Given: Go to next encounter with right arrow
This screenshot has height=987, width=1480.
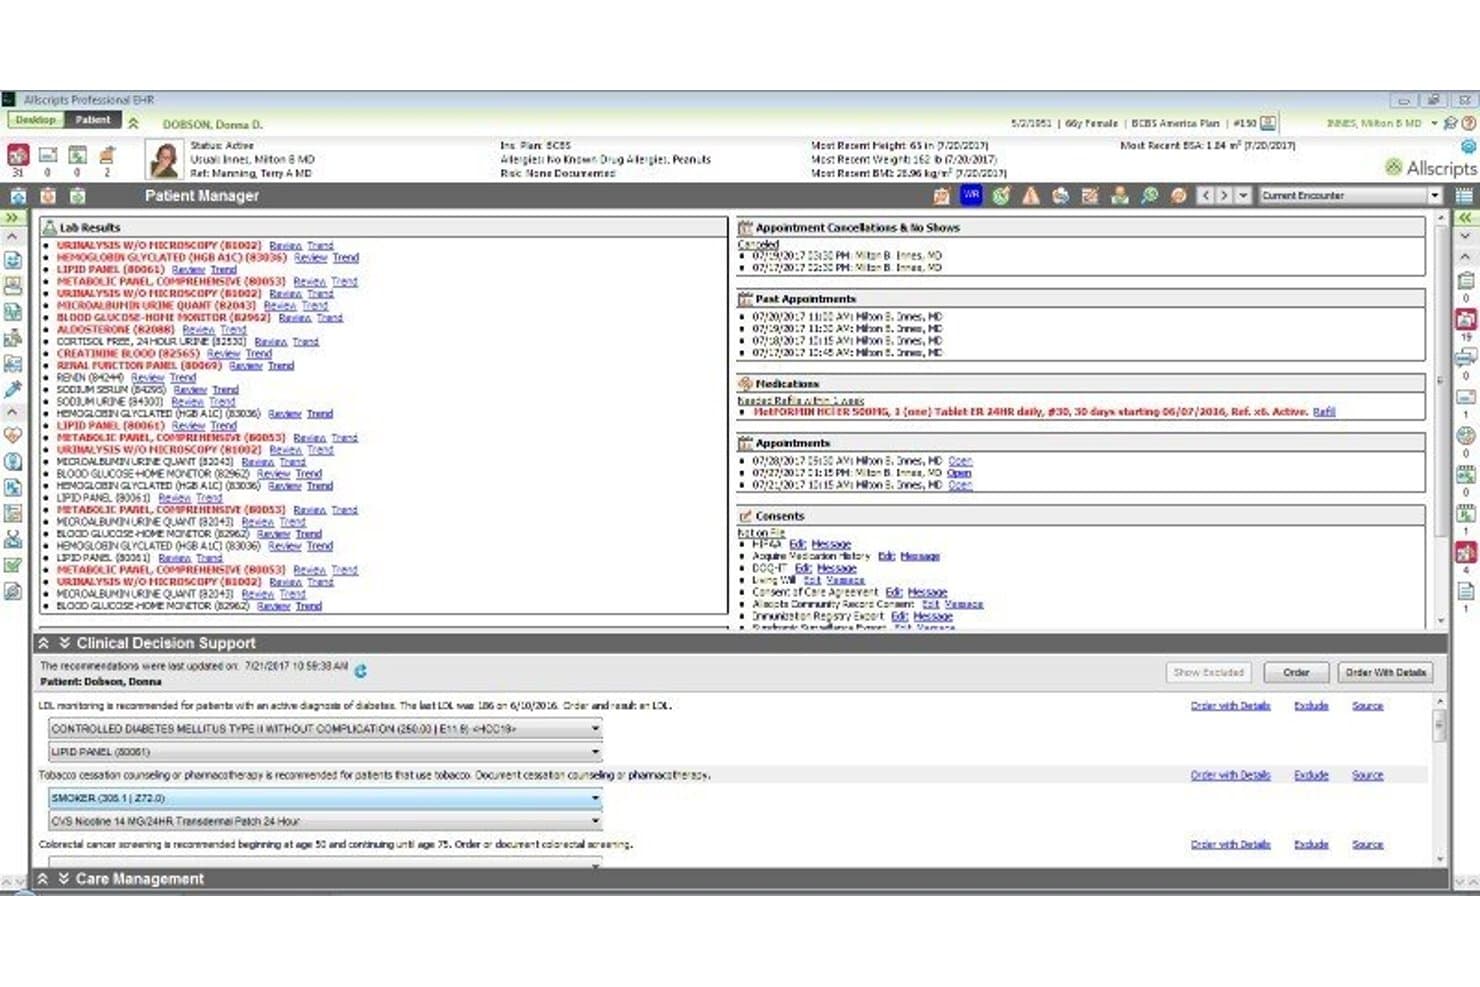Looking at the screenshot, I should click(x=1224, y=196).
